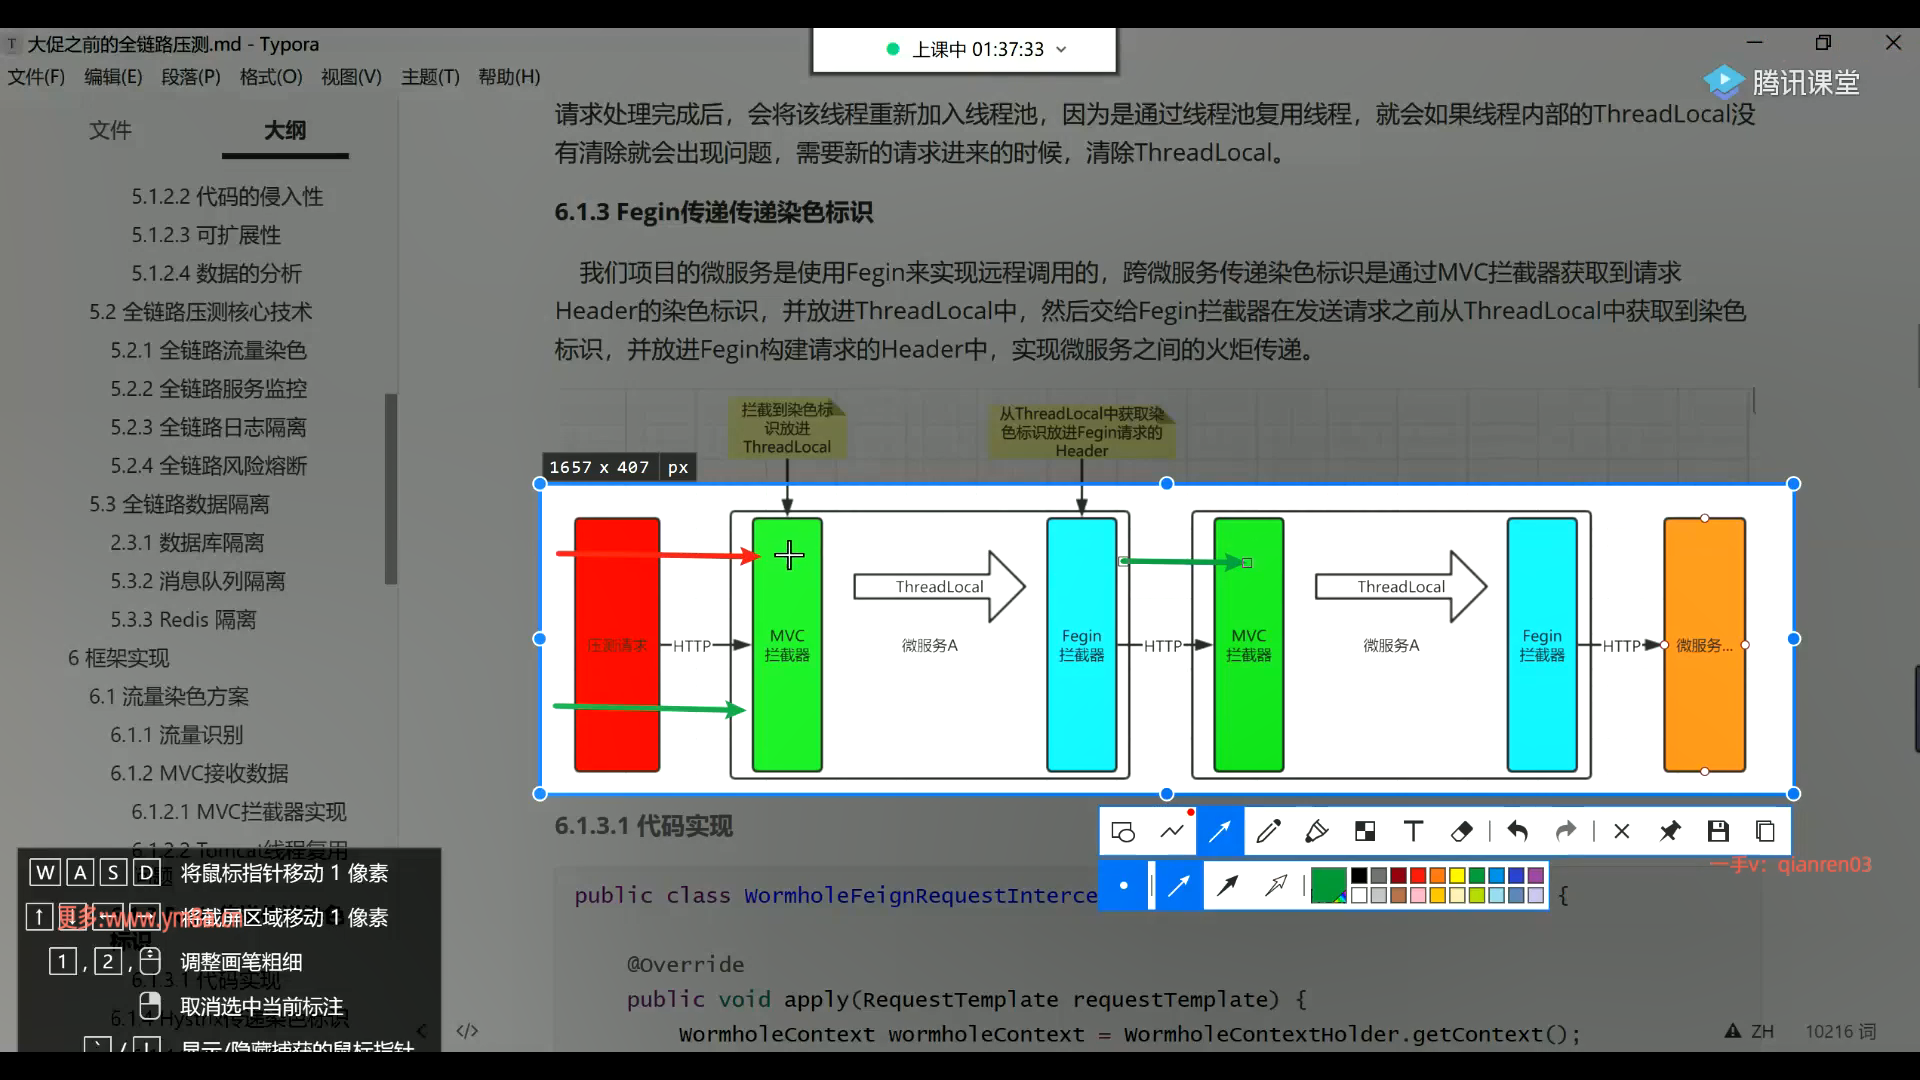Screen dimensions: 1920x1080
Task: Expand the 上课中 class timer dropdown
Action: point(1061,50)
